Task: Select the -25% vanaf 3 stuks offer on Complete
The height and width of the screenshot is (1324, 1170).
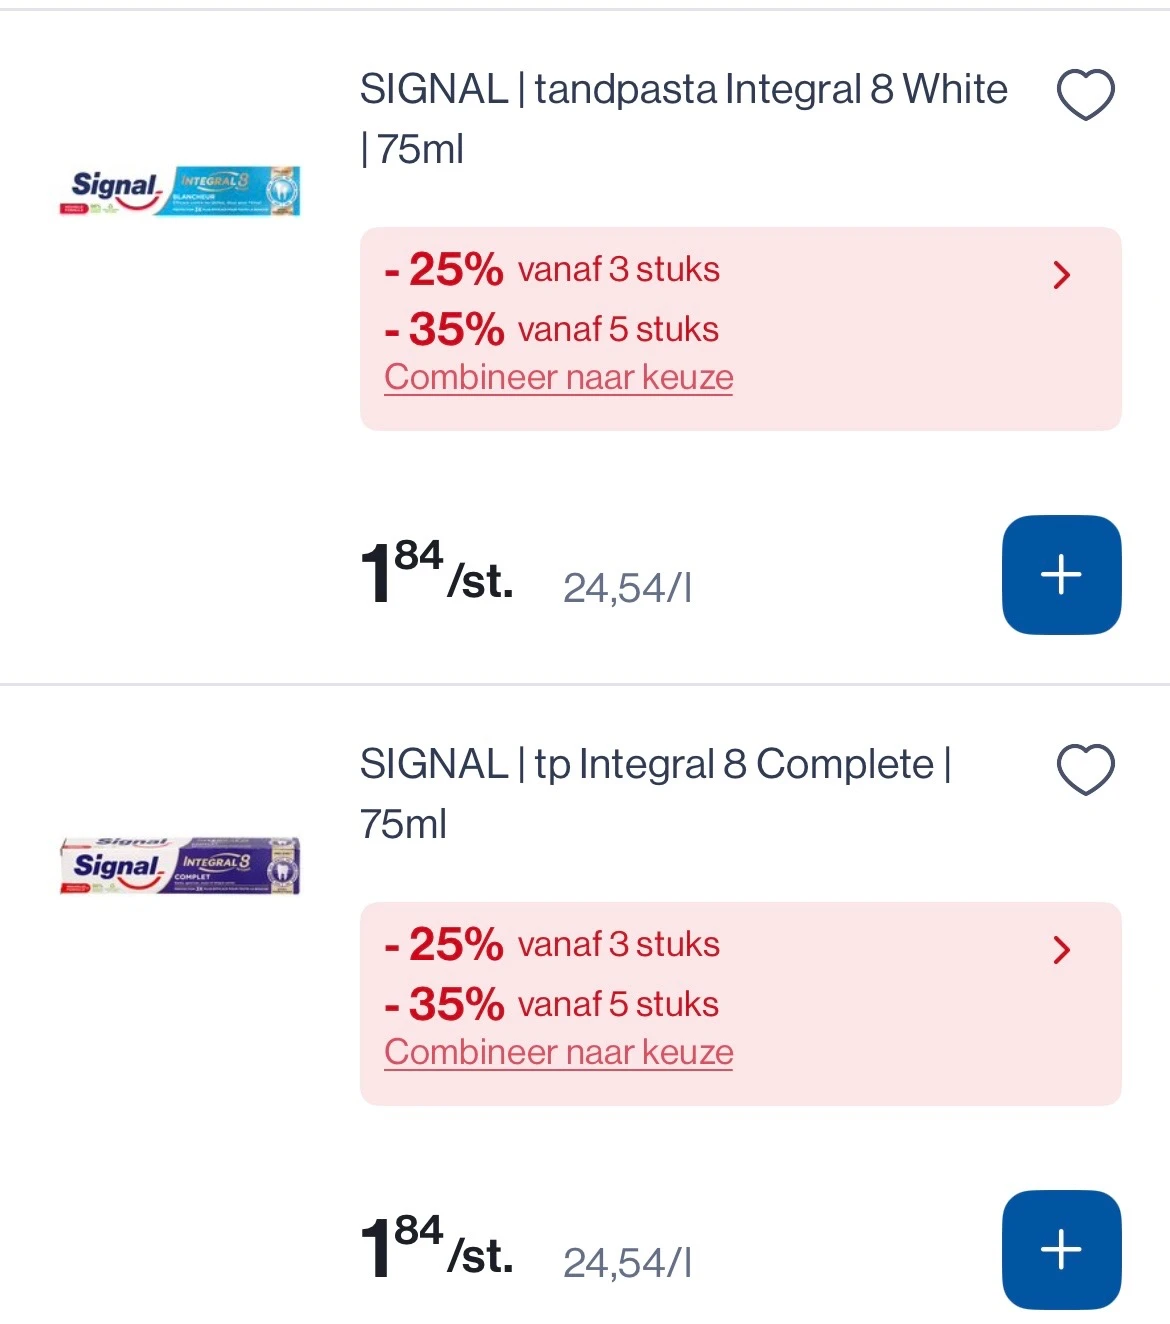Action: click(x=552, y=945)
